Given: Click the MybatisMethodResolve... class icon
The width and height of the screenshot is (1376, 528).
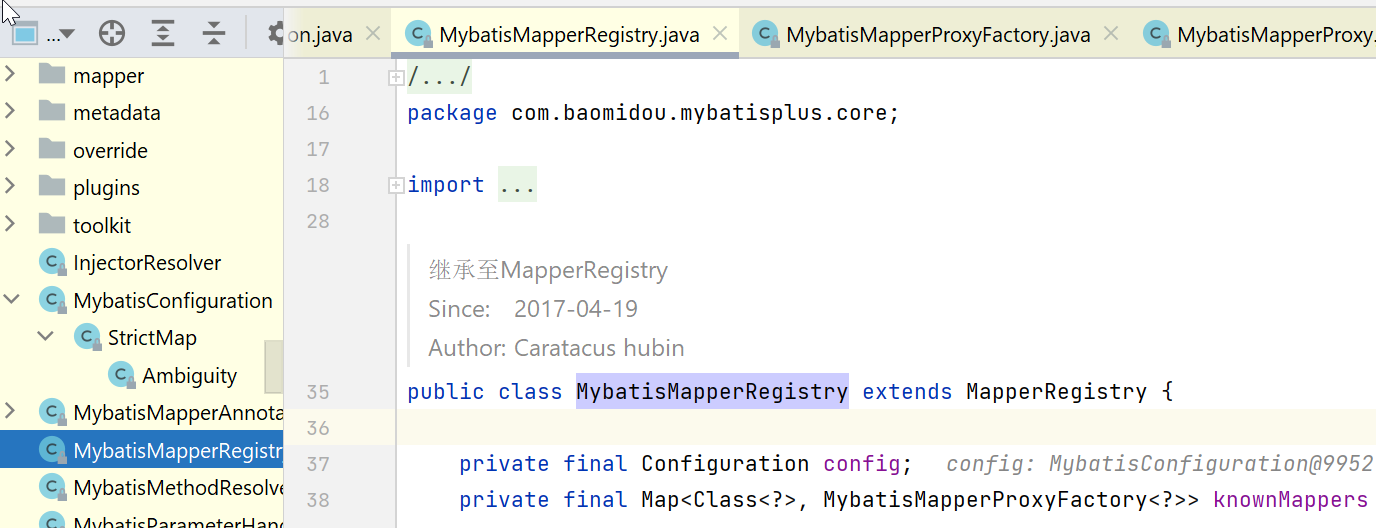Looking at the screenshot, I should click(52, 487).
